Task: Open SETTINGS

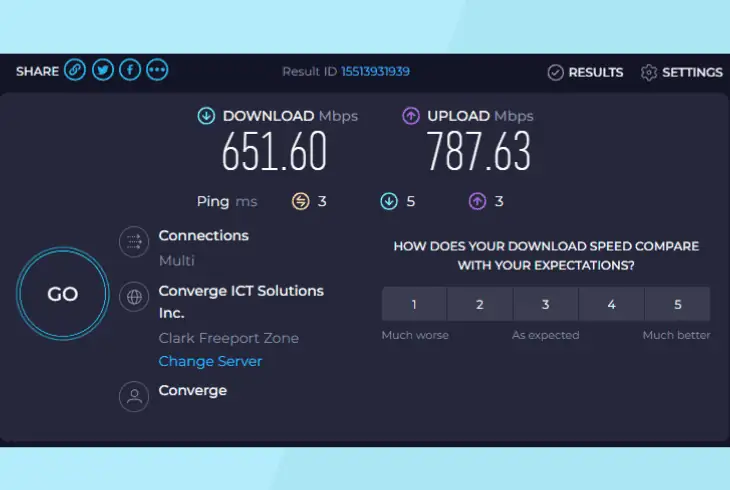Action: (682, 72)
